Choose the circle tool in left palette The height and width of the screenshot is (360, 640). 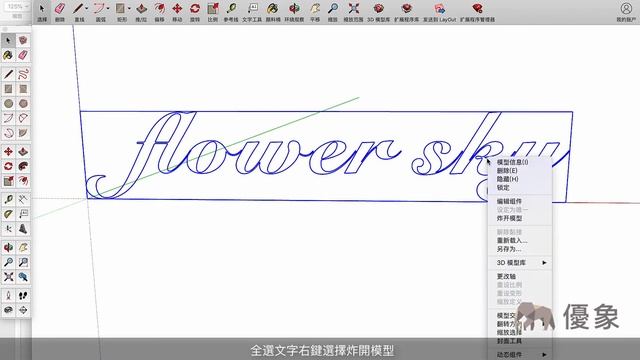[x=9, y=104]
